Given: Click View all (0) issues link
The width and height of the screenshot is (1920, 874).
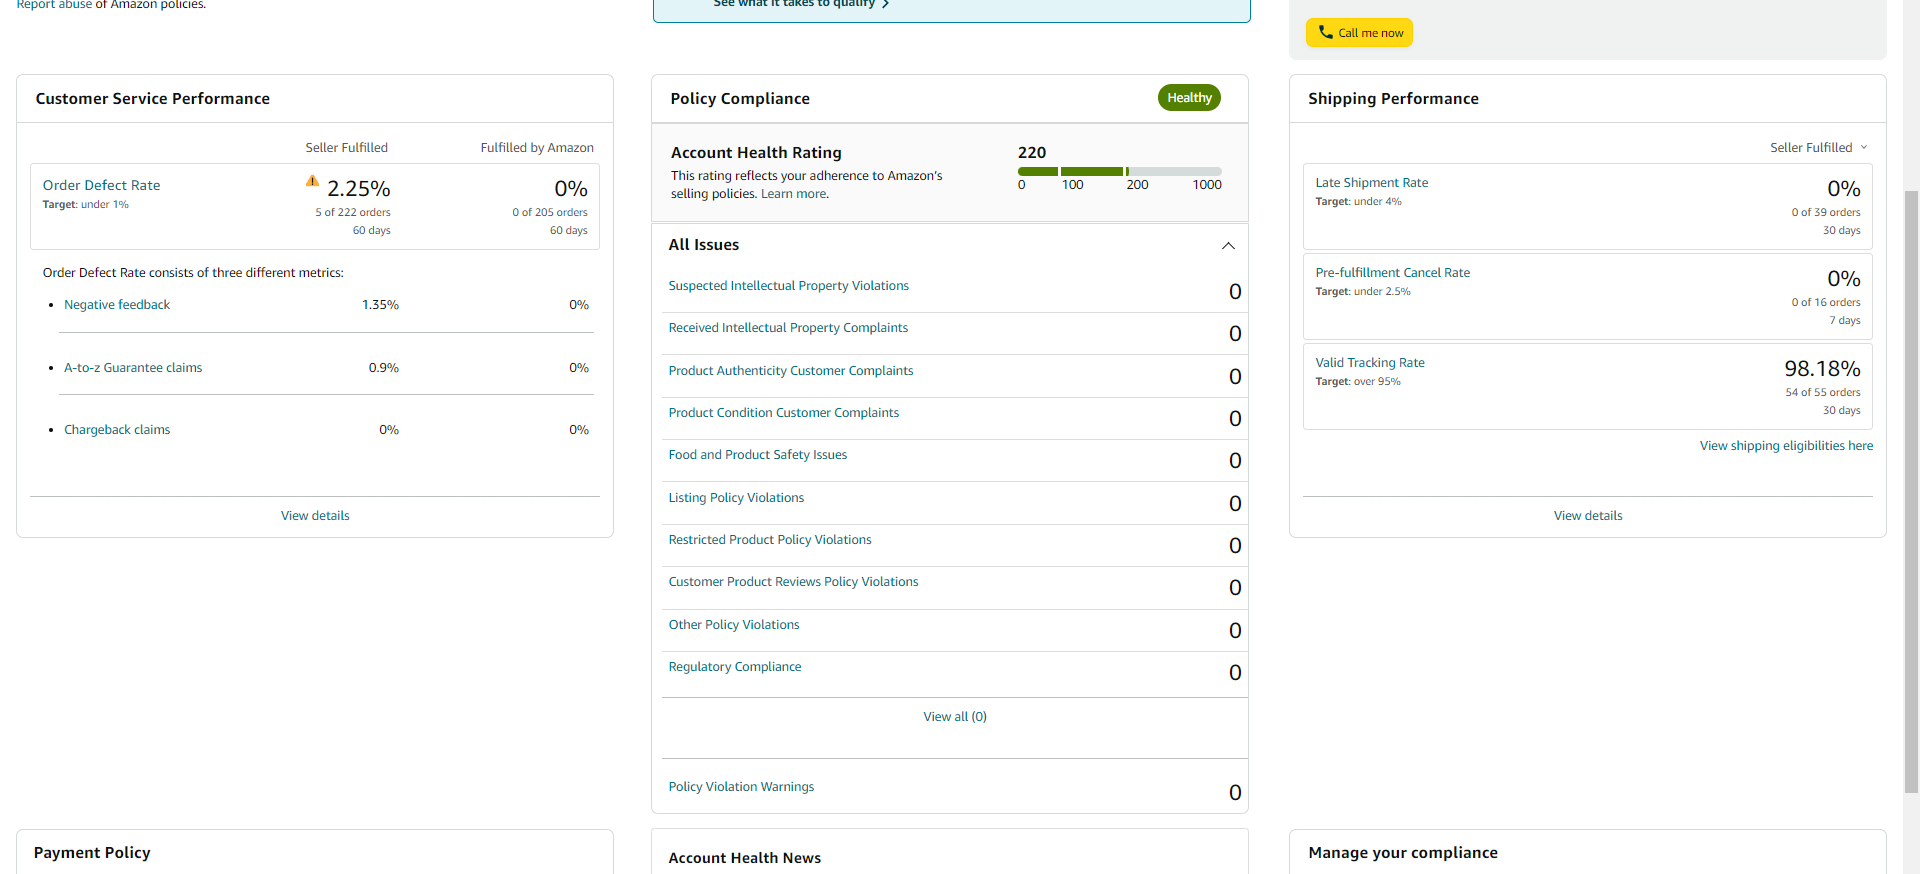Looking at the screenshot, I should point(955,717).
